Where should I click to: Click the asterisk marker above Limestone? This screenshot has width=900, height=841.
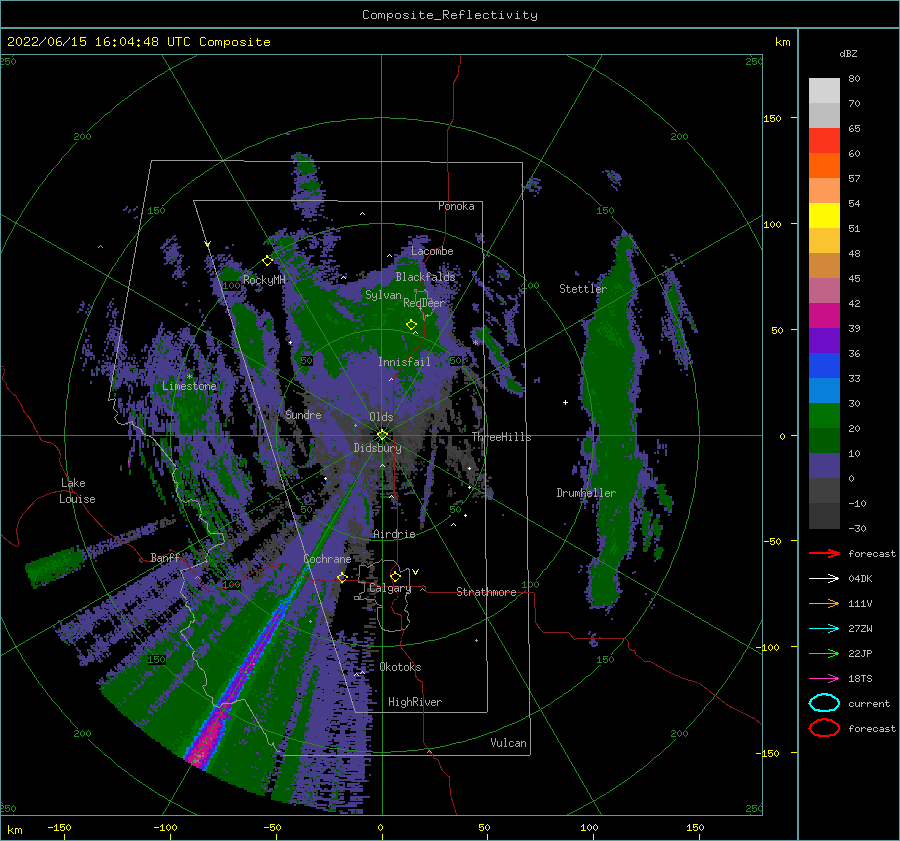tap(189, 377)
